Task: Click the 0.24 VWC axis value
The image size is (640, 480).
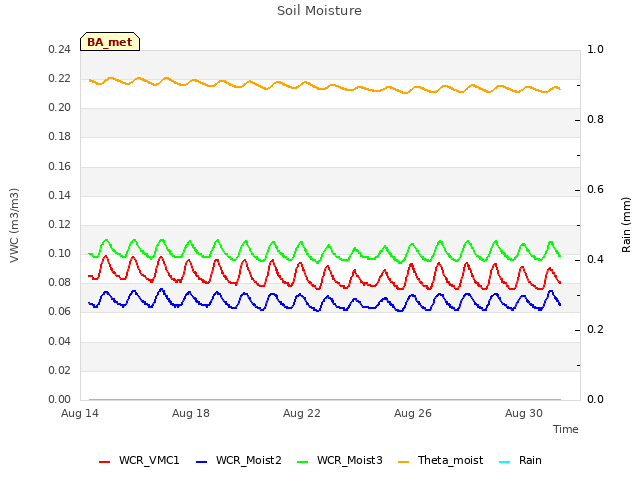Action: (60, 50)
